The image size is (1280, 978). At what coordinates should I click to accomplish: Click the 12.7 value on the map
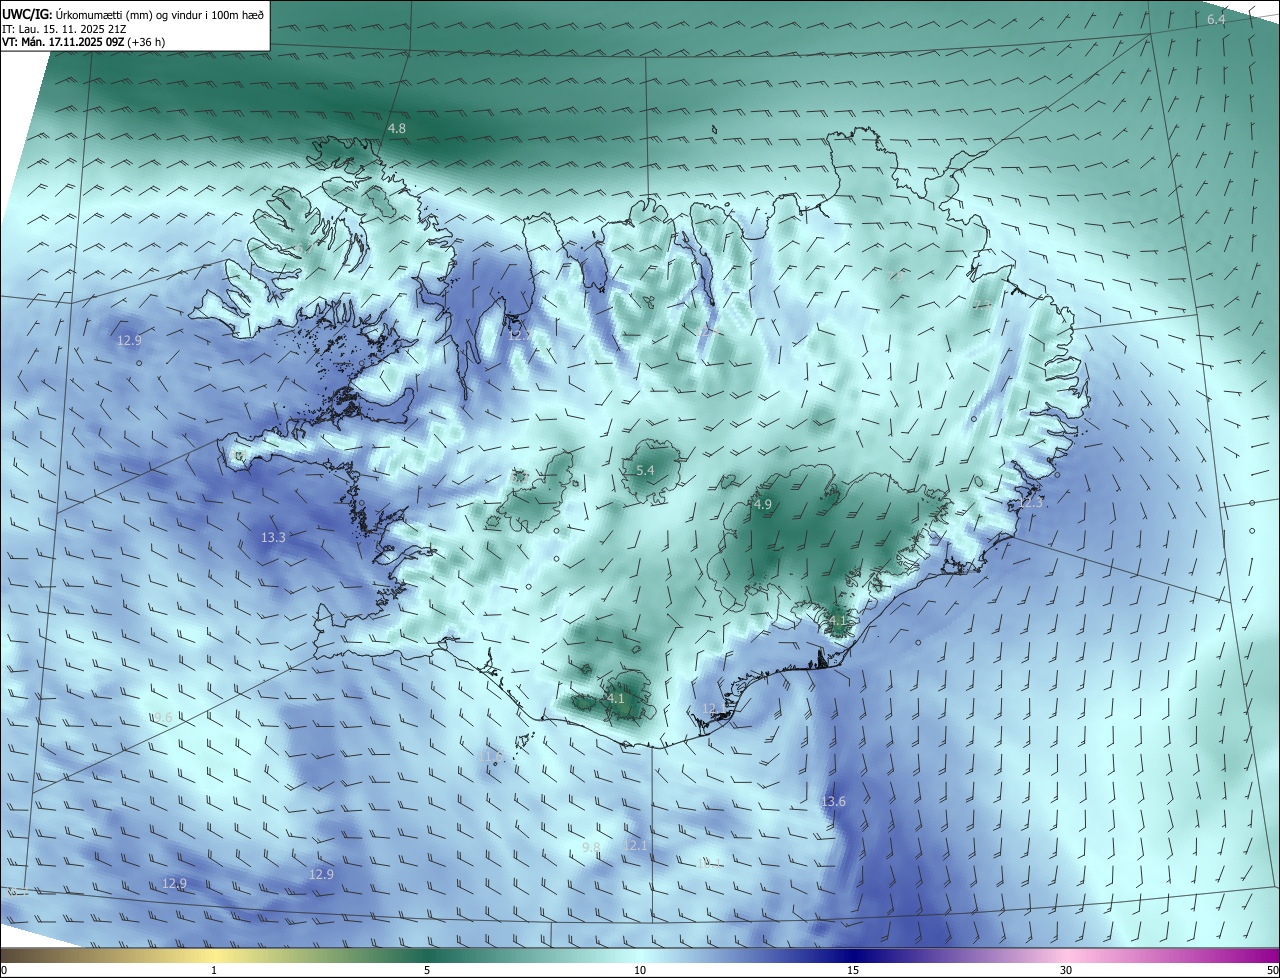[521, 334]
